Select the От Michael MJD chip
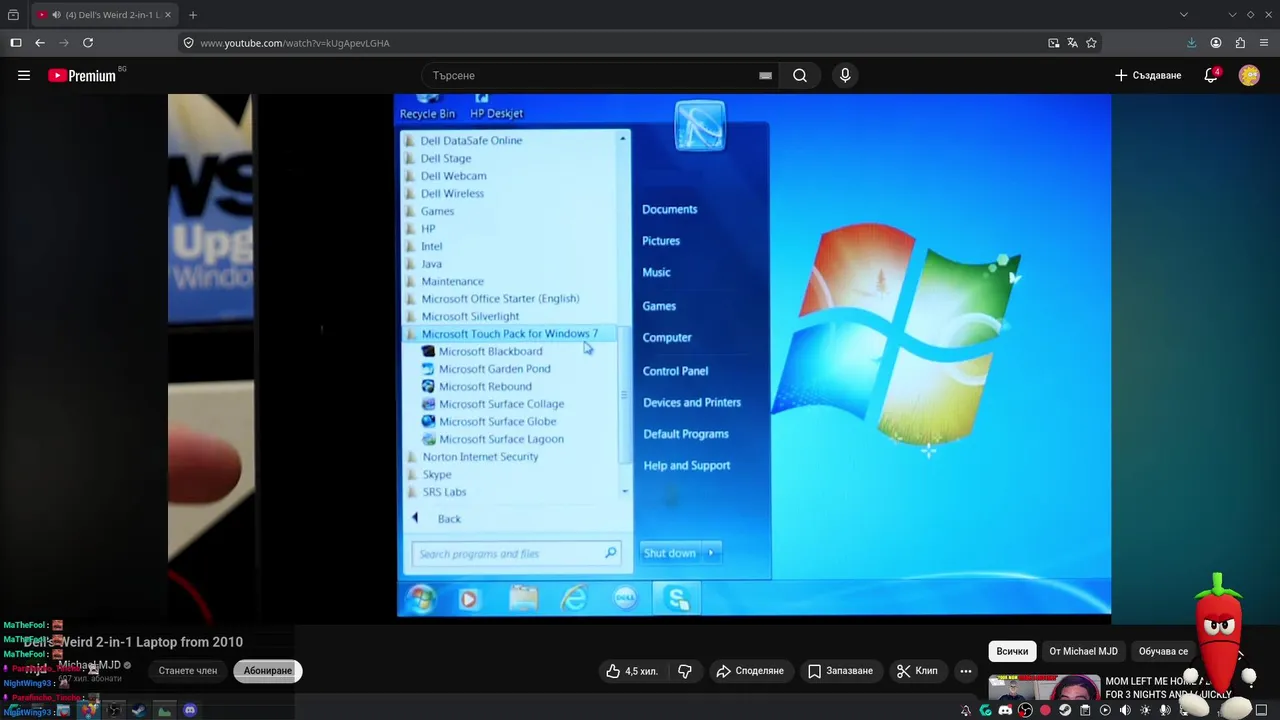Viewport: 1280px width, 720px height. click(1083, 651)
